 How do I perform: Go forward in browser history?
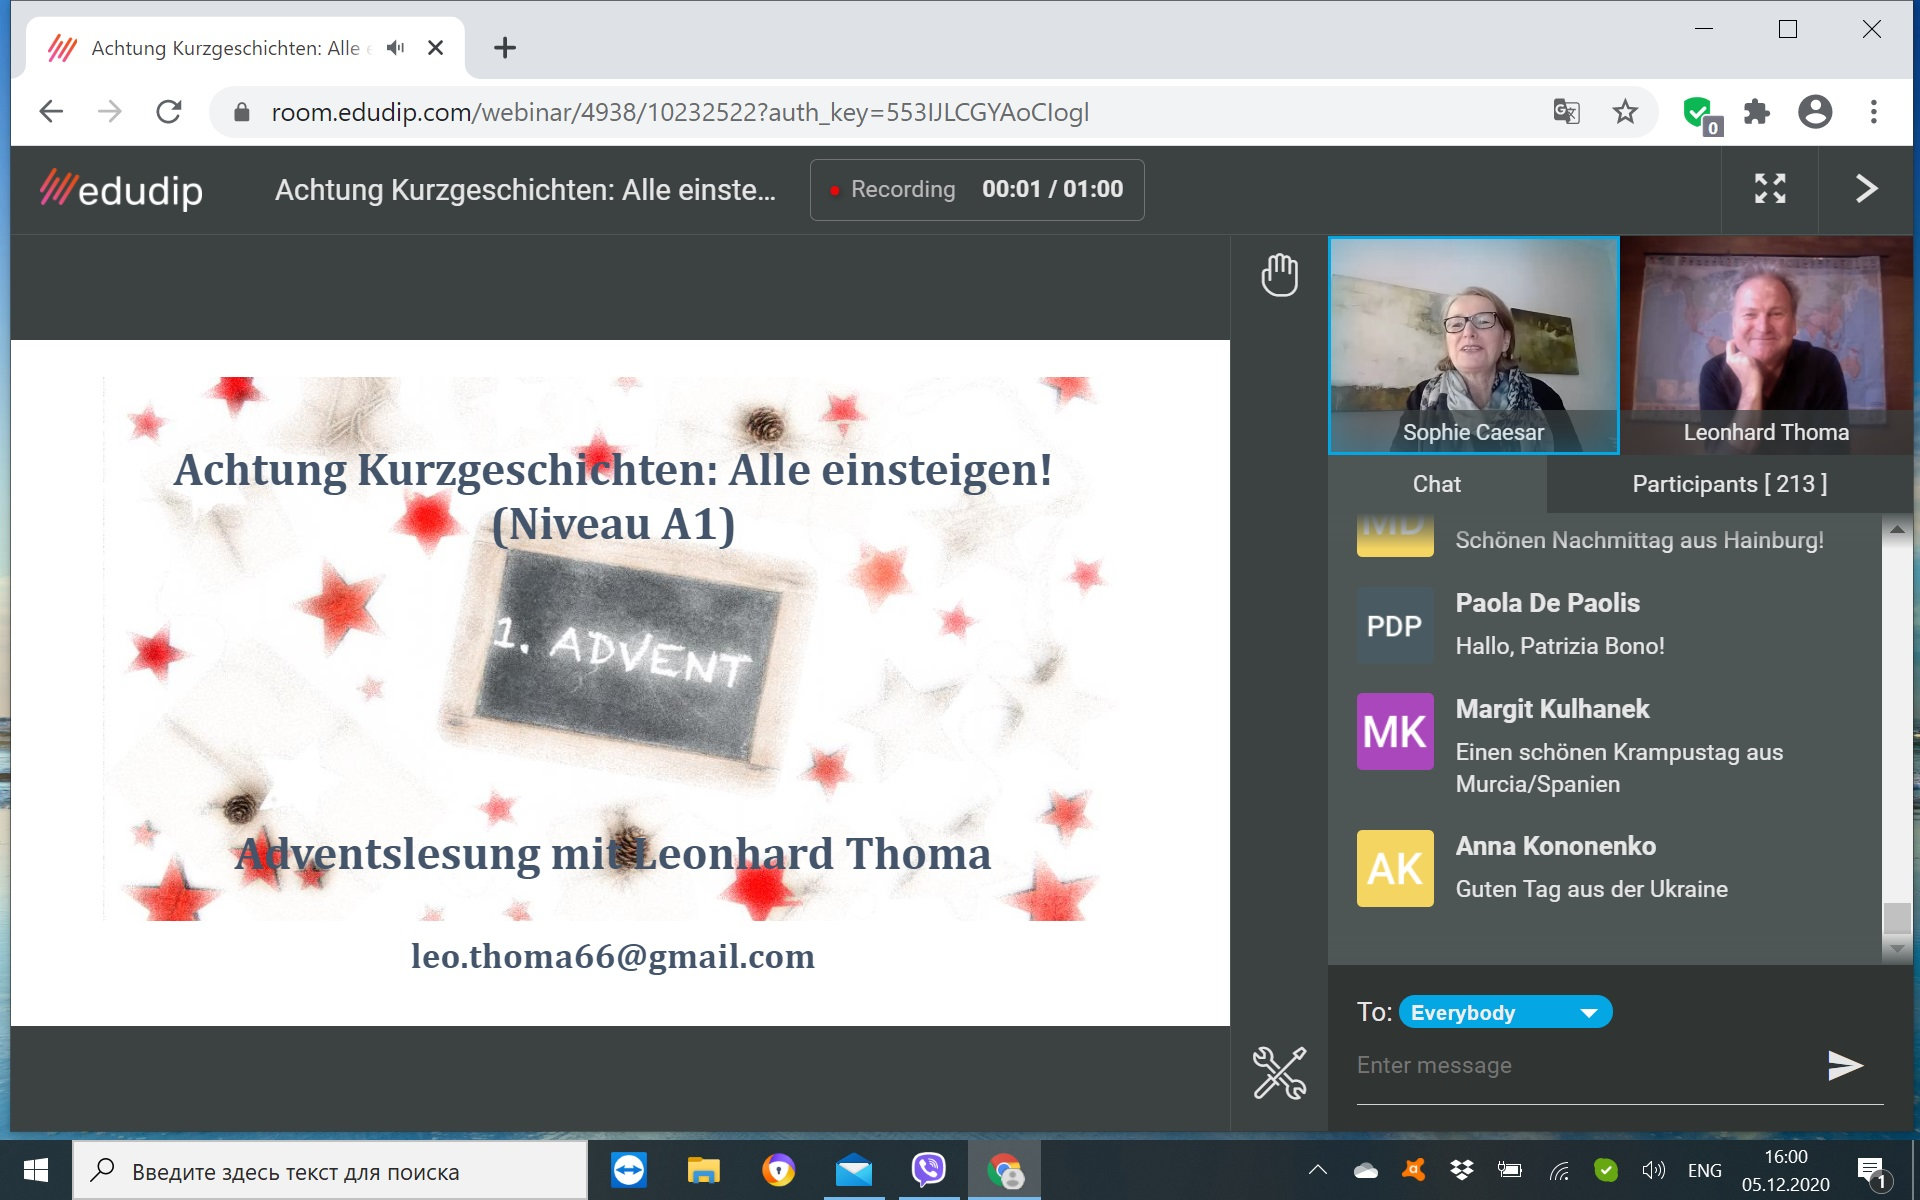click(x=110, y=111)
